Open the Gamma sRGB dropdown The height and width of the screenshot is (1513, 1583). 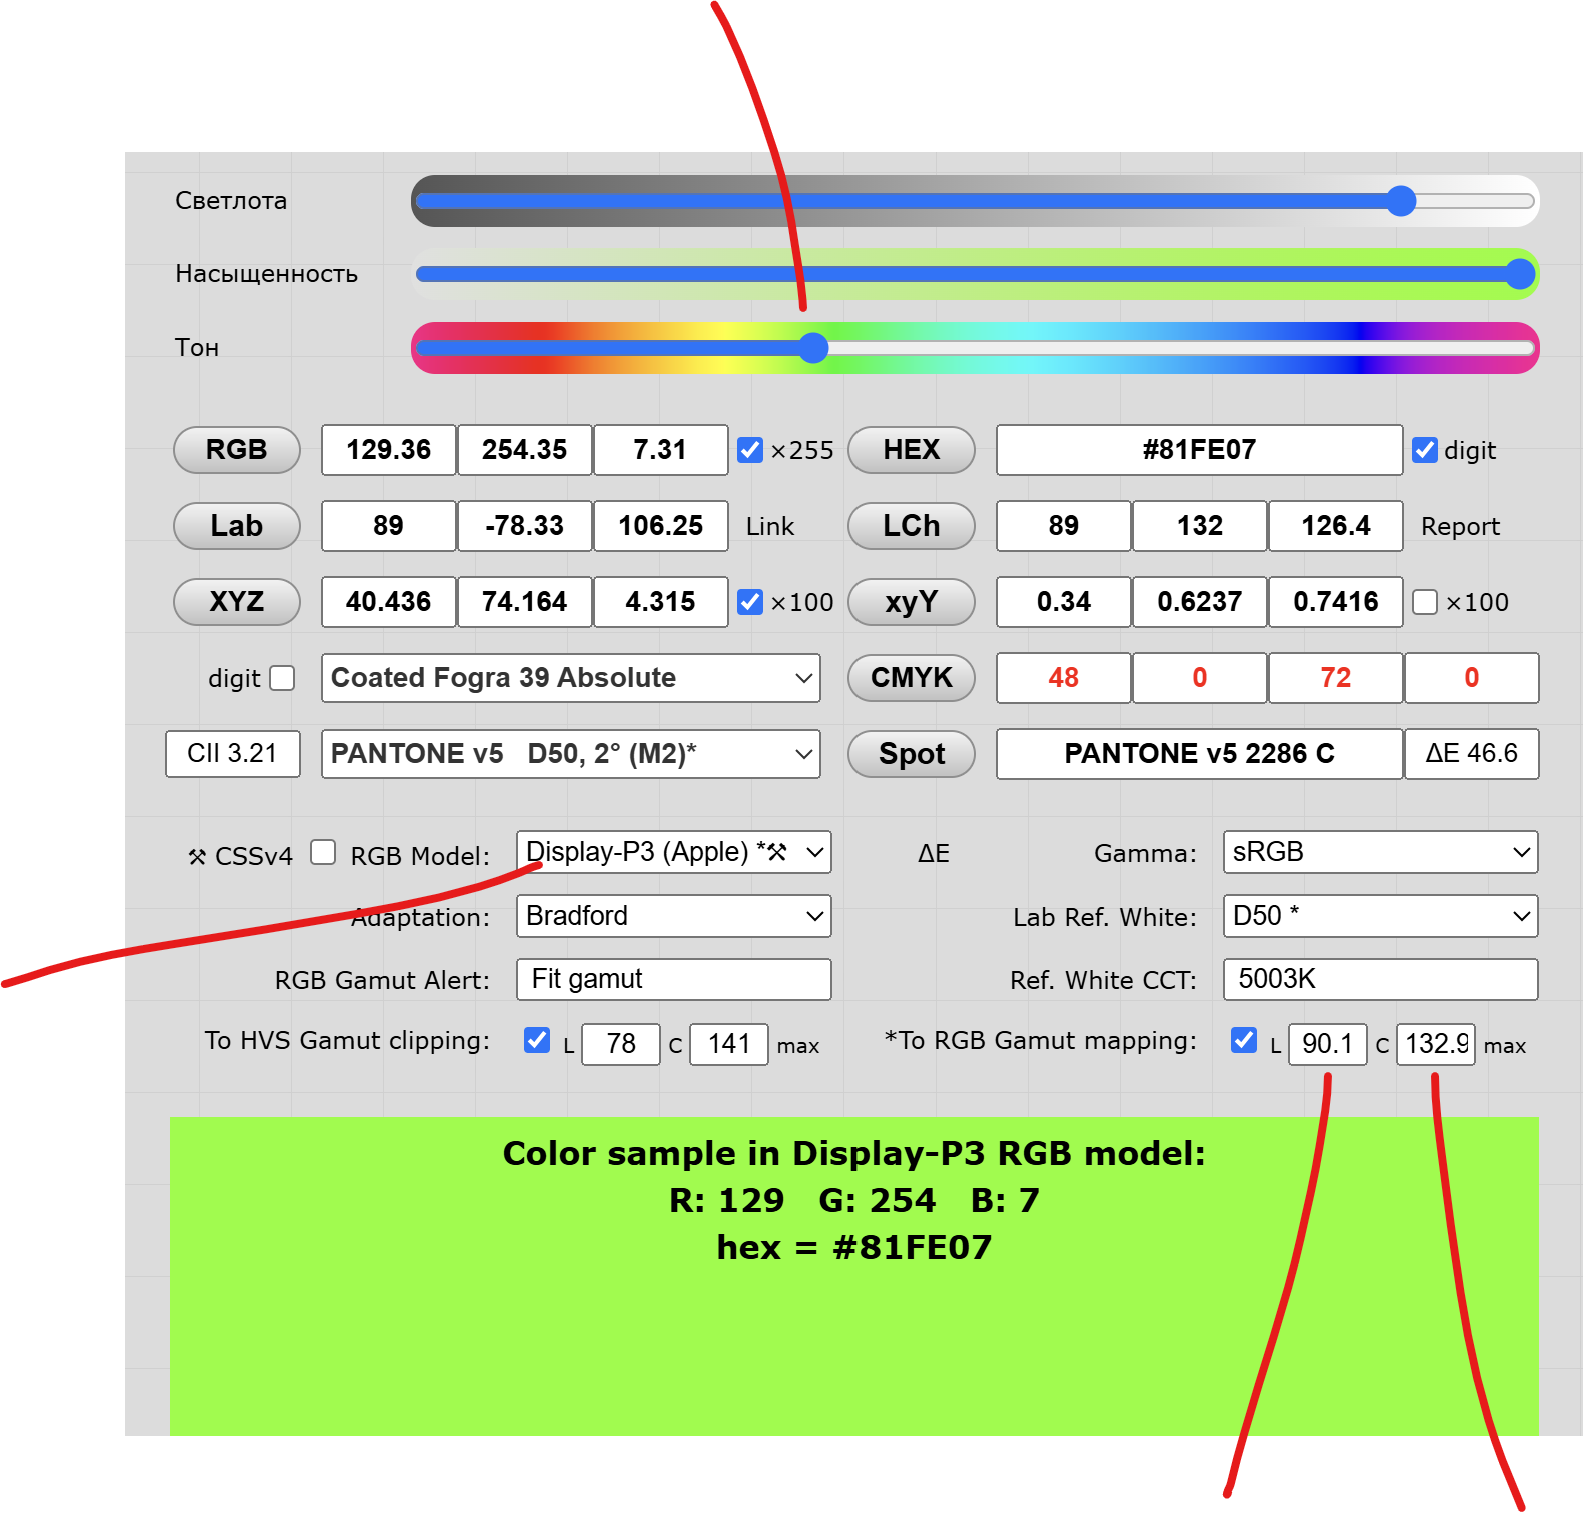[x=1380, y=853]
